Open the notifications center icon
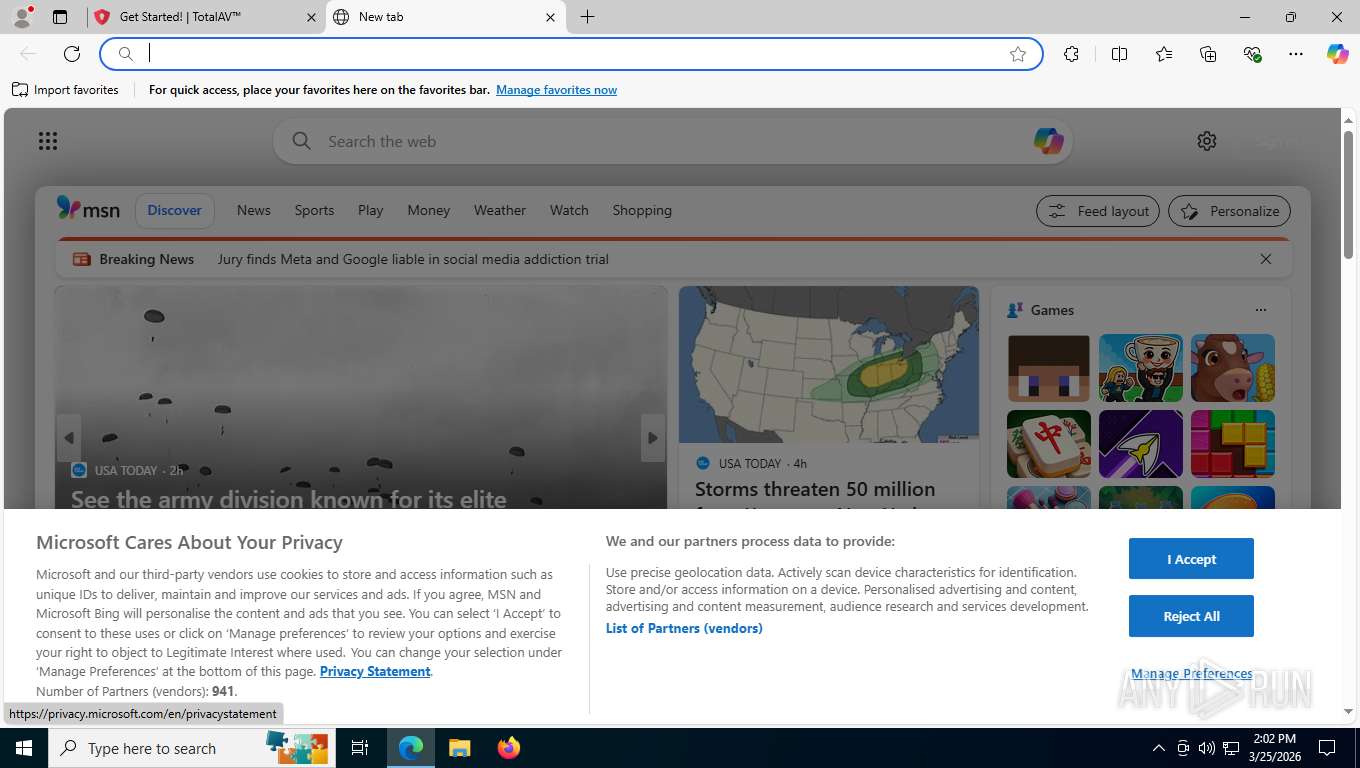 (x=1327, y=748)
